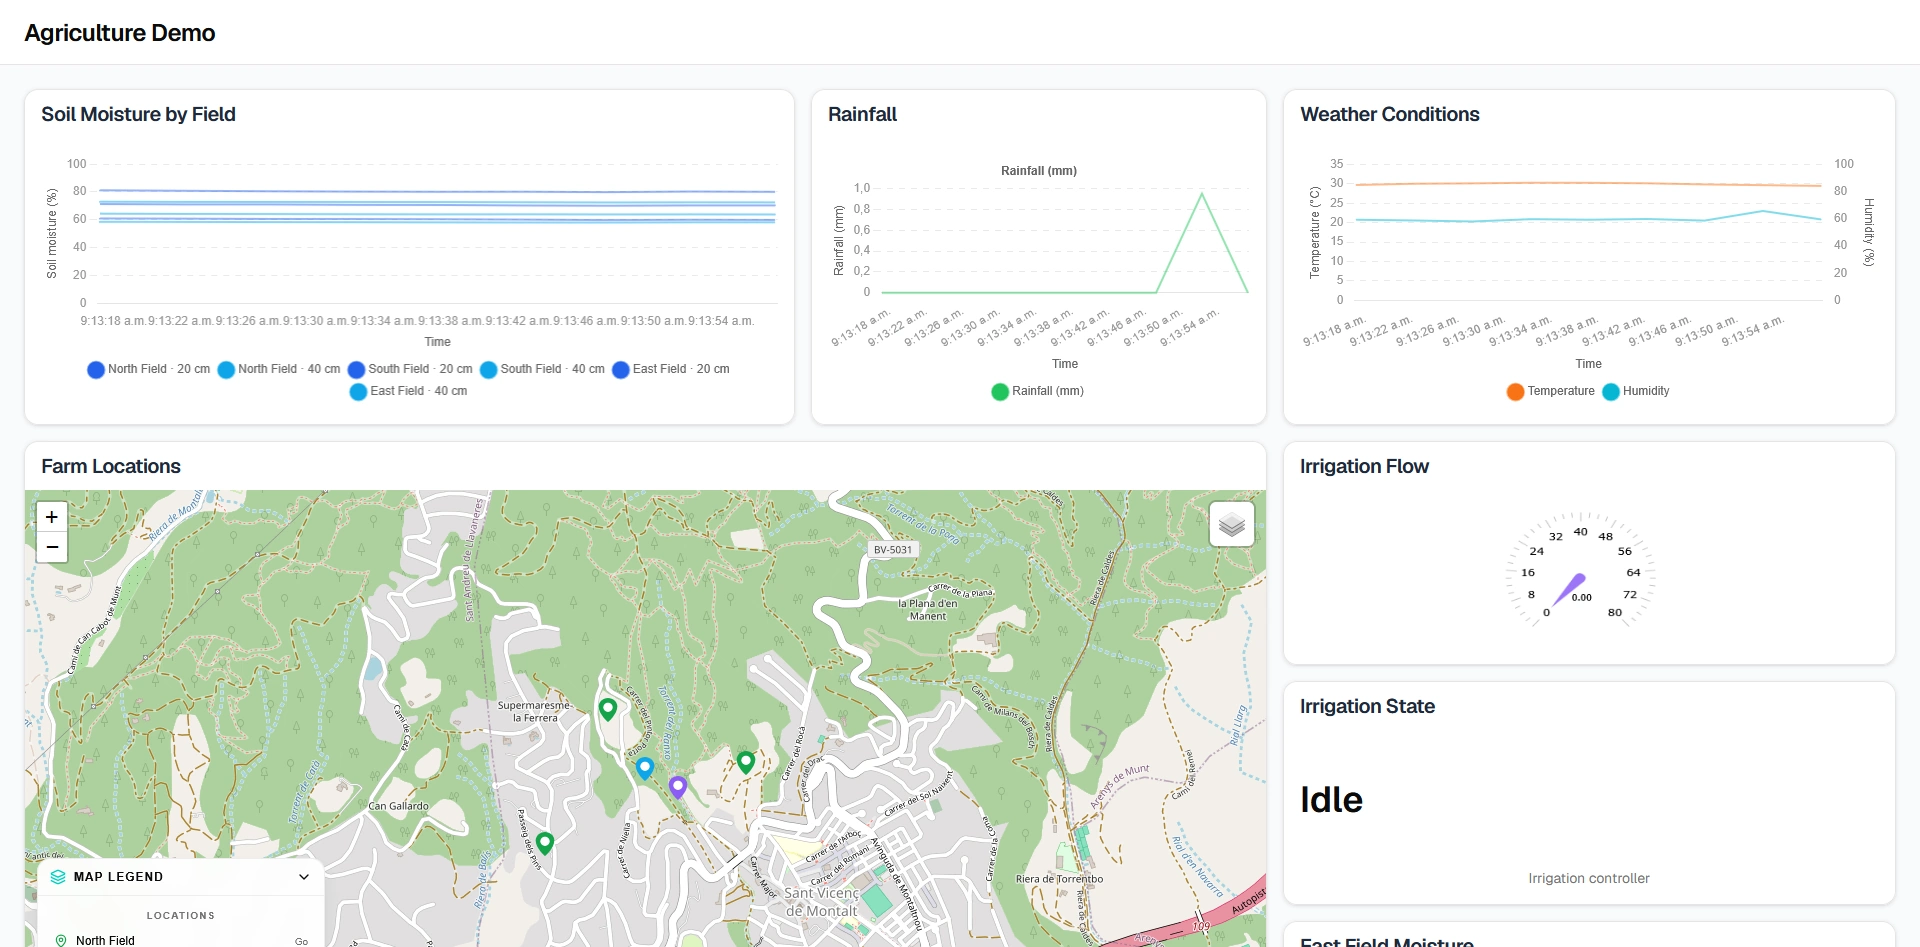Click the green marker near Supermaresme la Ferrera

tap(608, 709)
